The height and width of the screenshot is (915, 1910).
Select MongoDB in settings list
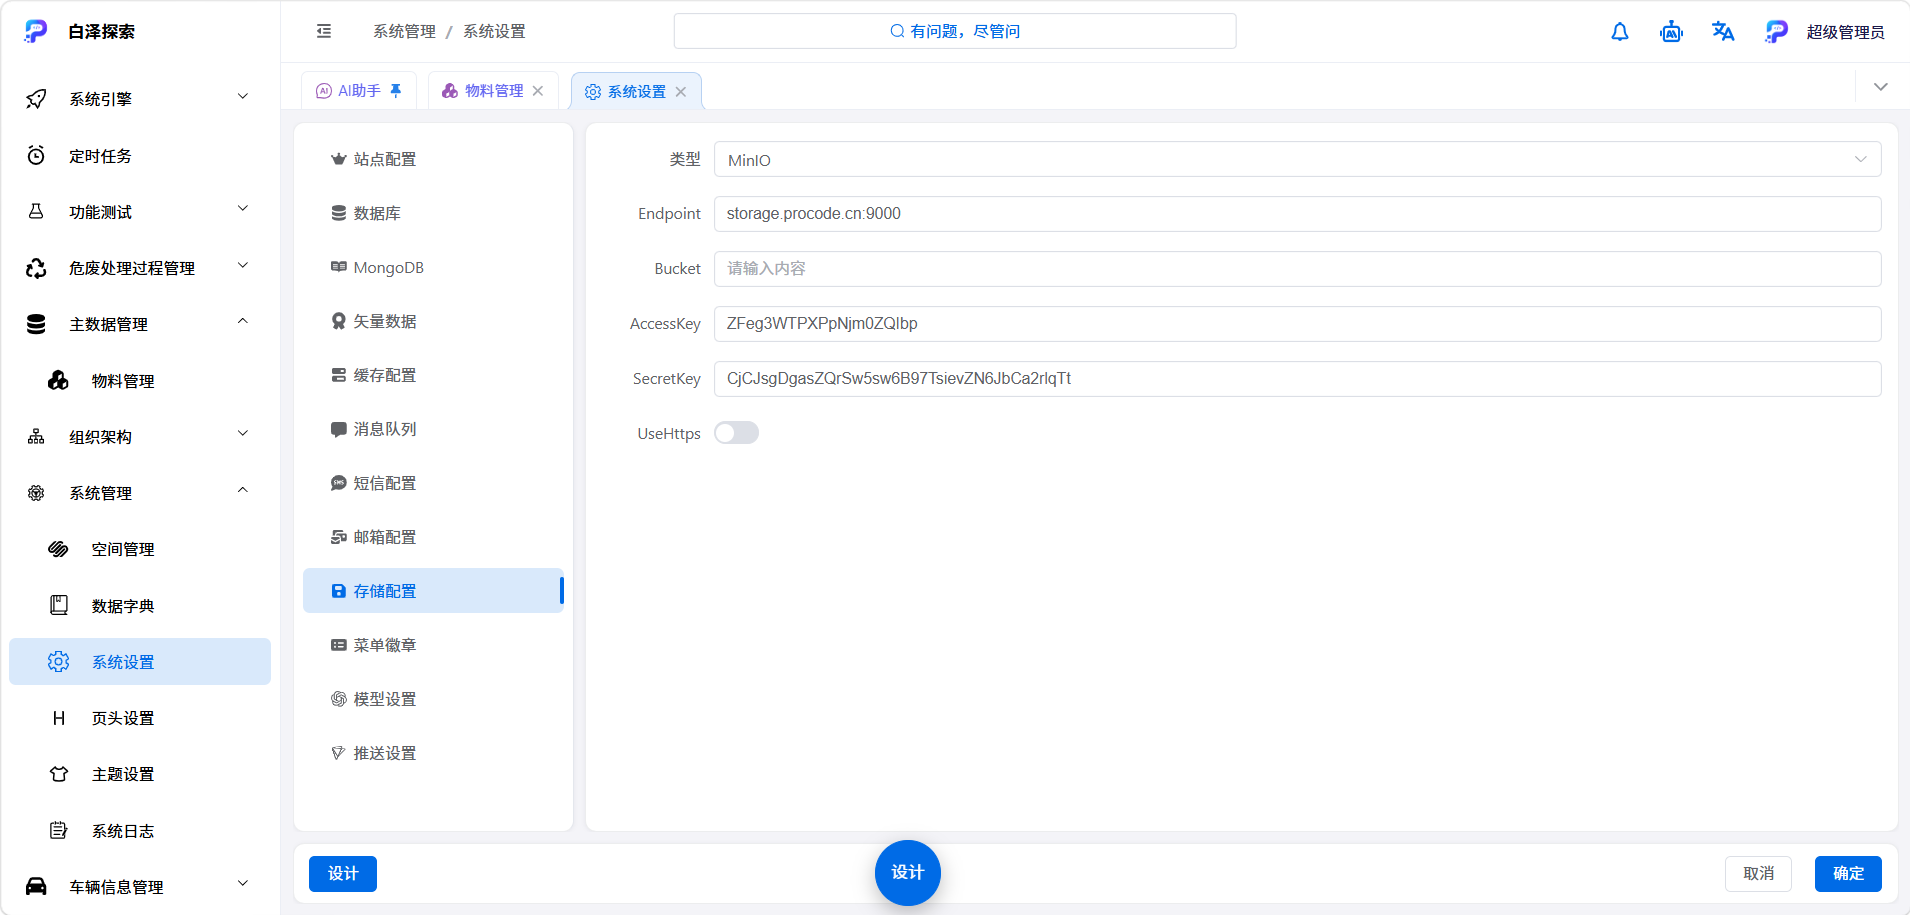point(433,267)
